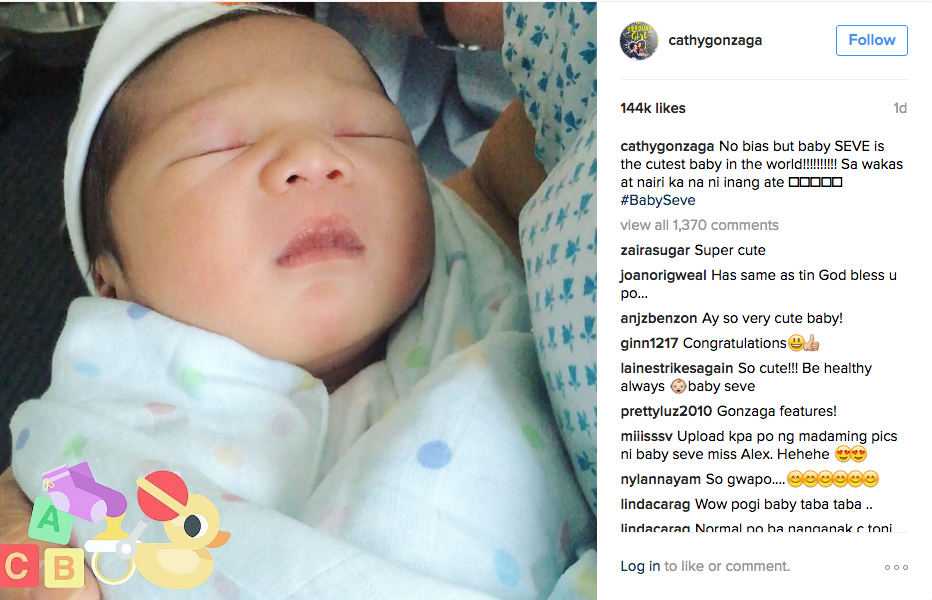The image size is (932, 600).
Task: Click Log in to comment
Action: tap(640, 566)
